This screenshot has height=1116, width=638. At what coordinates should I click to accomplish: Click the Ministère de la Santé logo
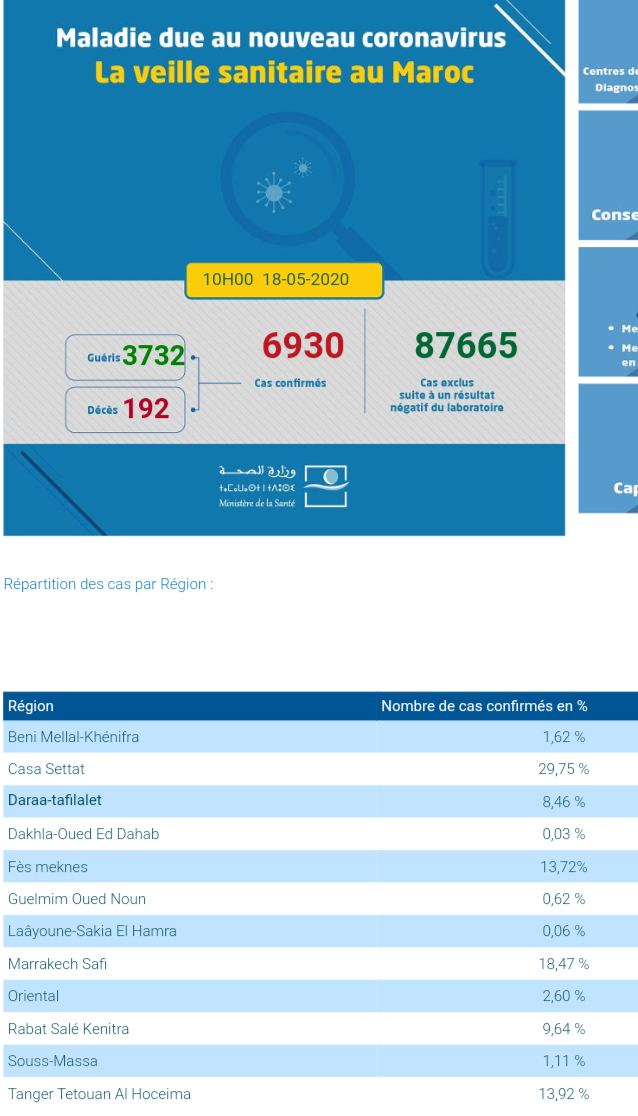click(x=283, y=486)
